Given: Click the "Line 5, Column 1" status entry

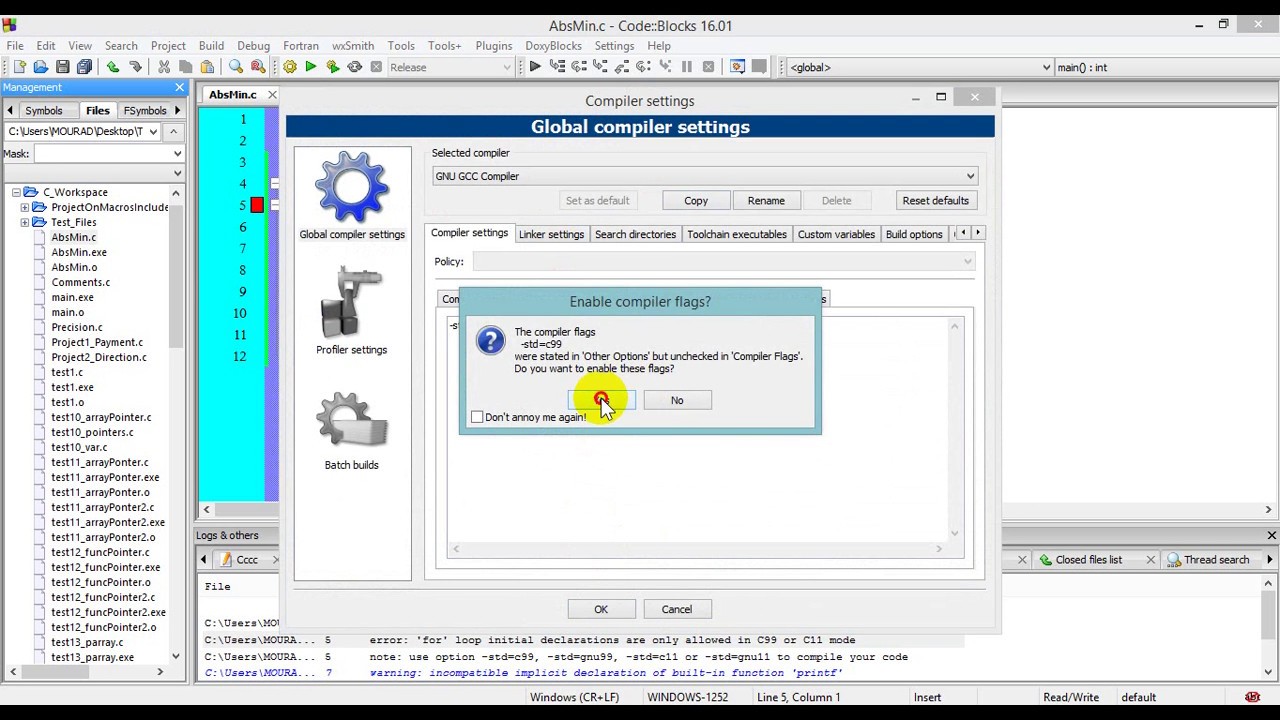Looking at the screenshot, I should [798, 697].
